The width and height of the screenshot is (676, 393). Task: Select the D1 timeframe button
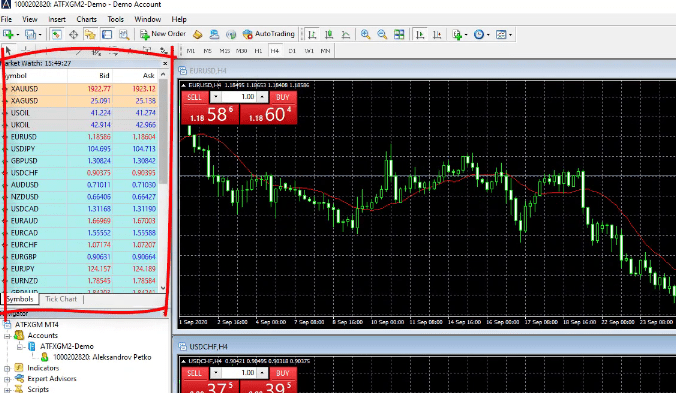pos(292,51)
